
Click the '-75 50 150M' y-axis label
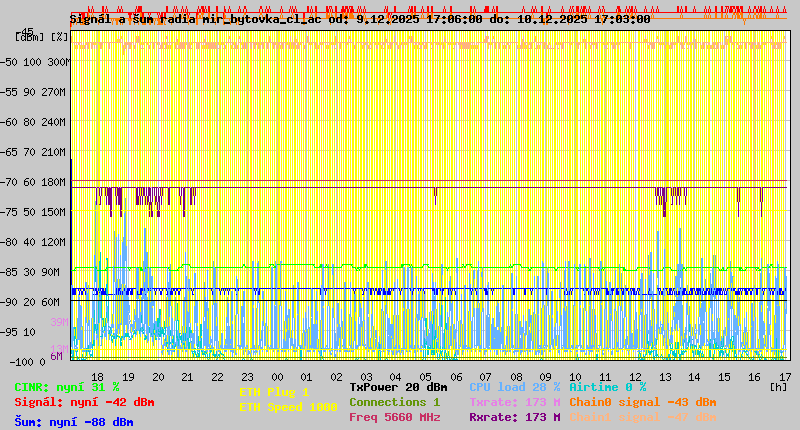35,212
